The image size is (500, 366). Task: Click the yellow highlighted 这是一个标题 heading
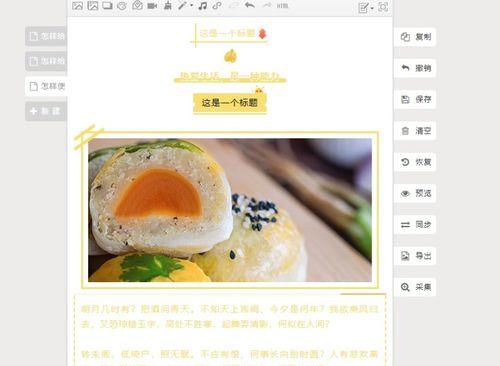click(230, 103)
